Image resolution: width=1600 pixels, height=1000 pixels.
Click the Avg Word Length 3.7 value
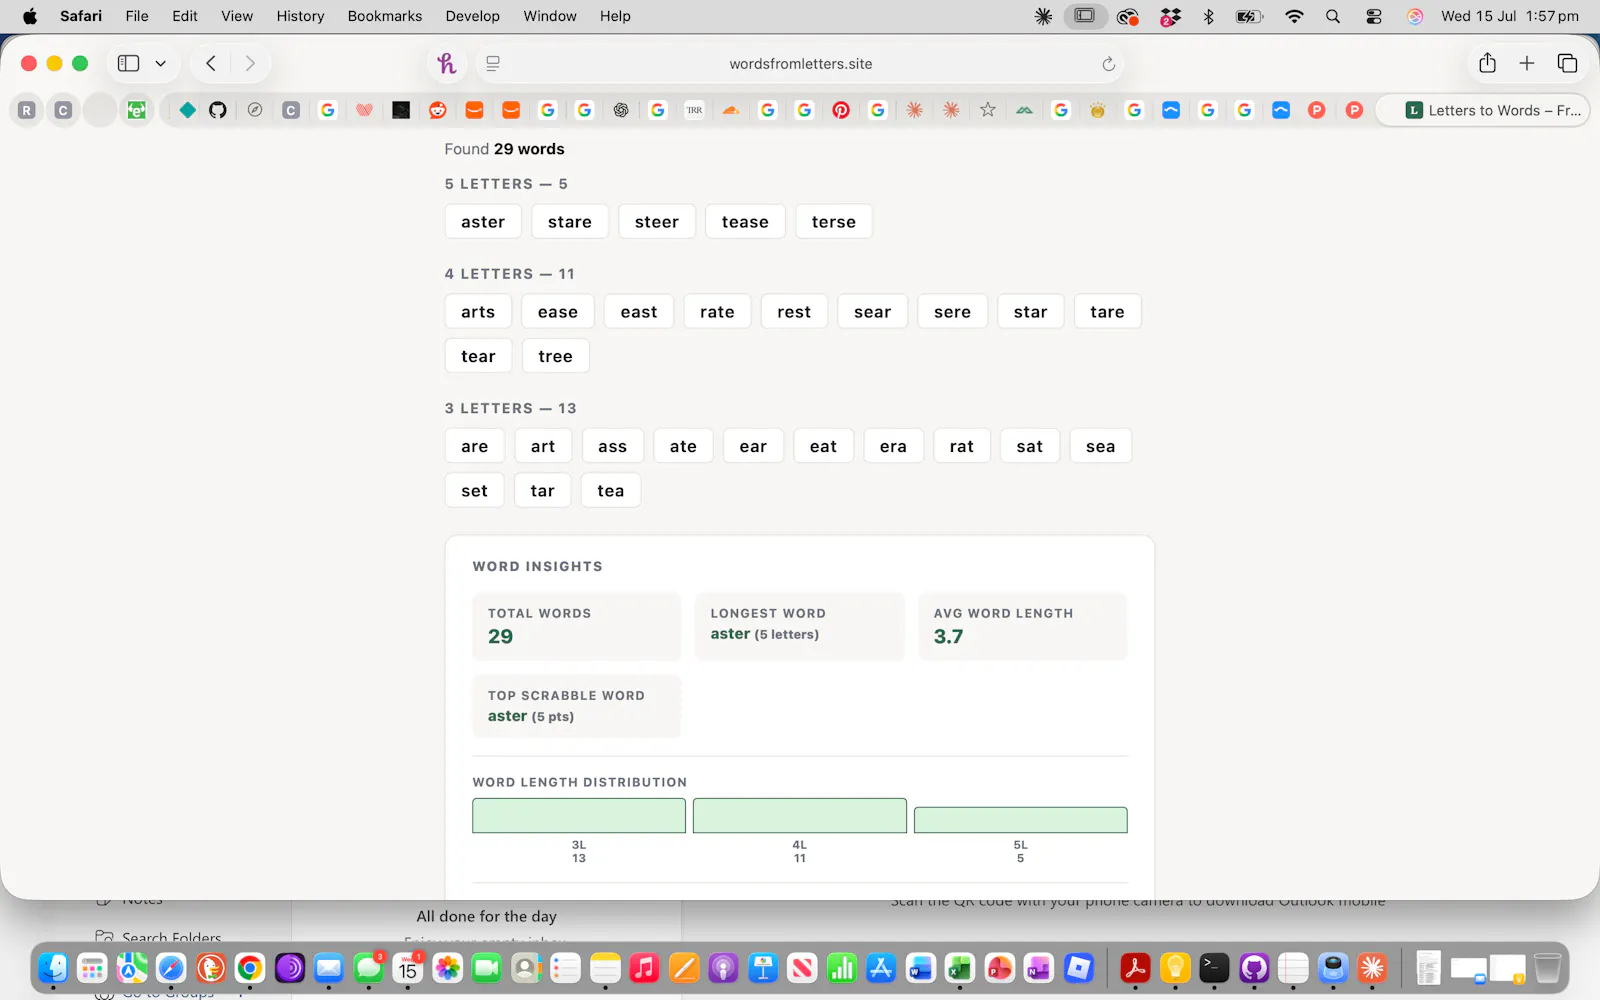(949, 637)
